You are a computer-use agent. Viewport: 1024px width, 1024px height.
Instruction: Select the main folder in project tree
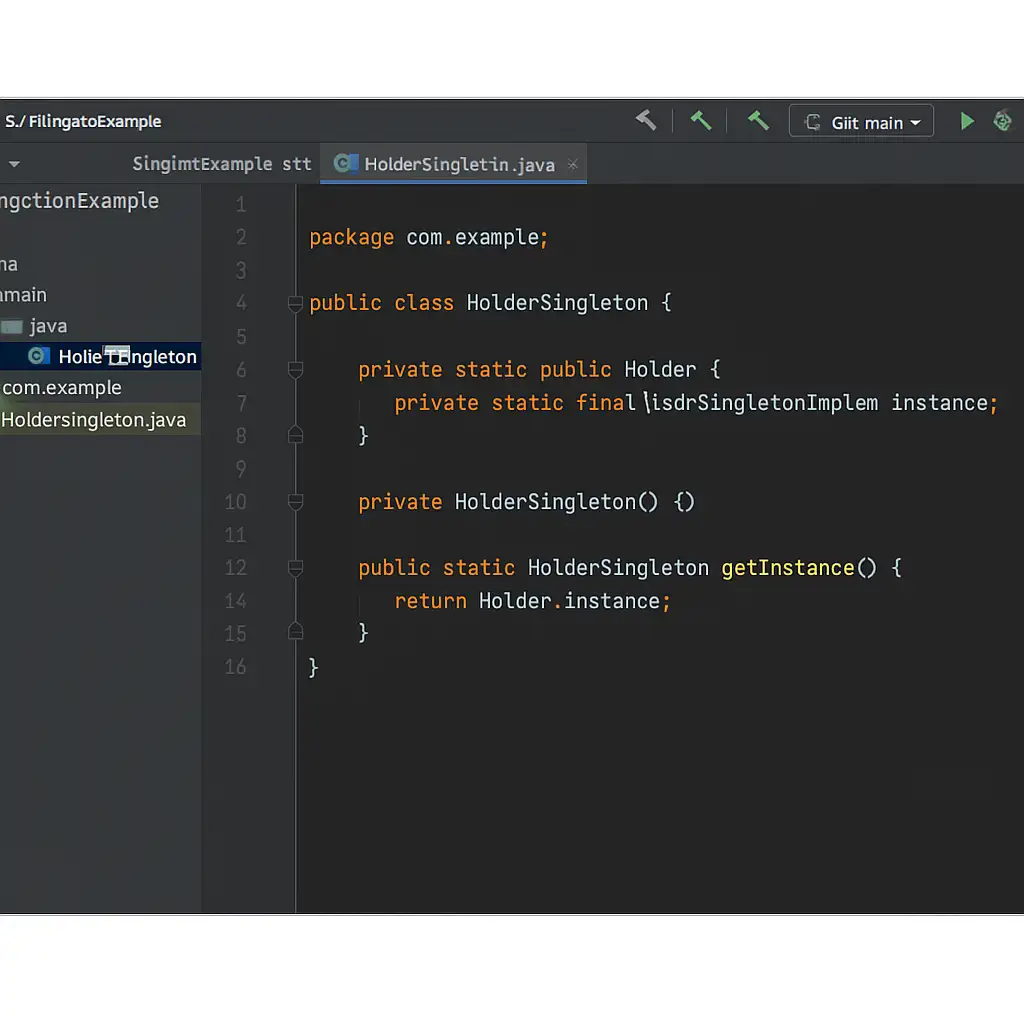(24, 295)
